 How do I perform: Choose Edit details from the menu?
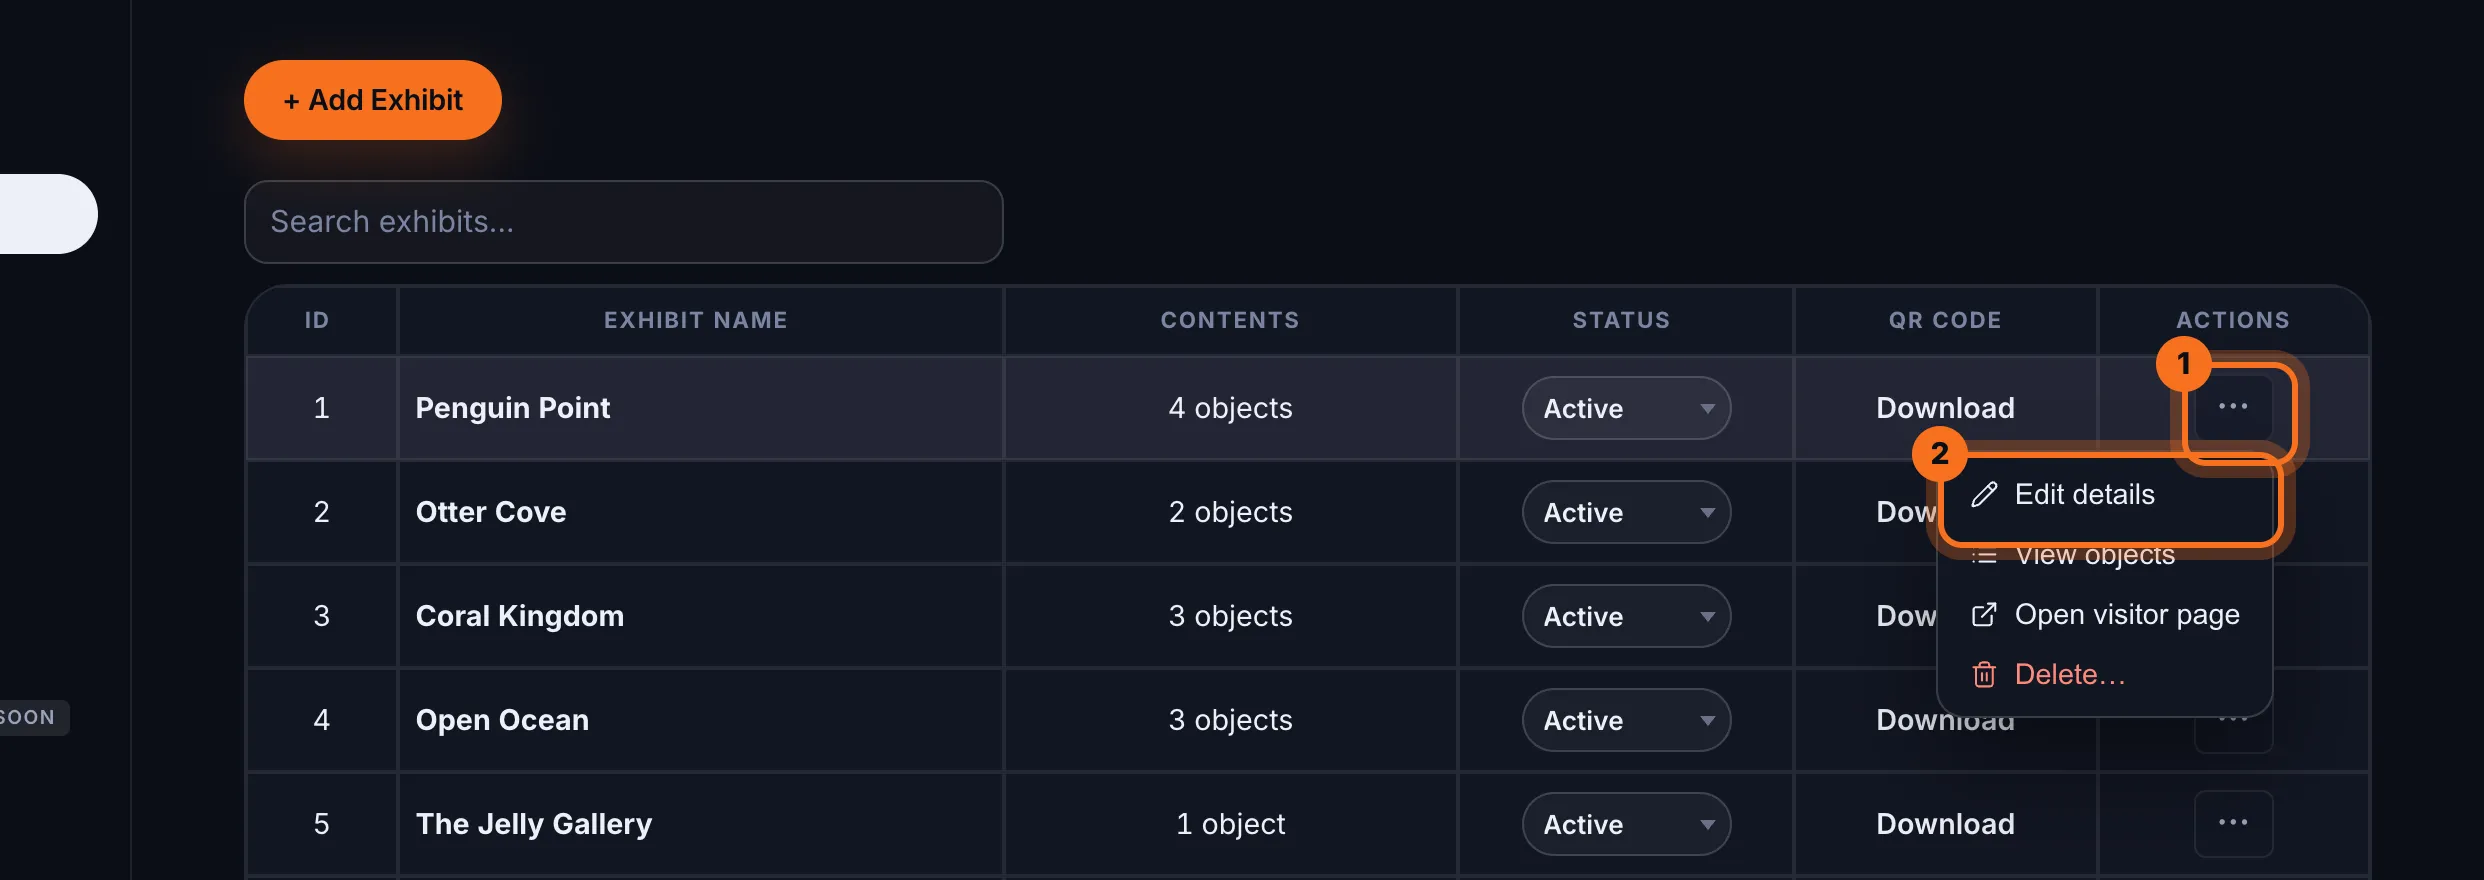pyautogui.click(x=2105, y=495)
